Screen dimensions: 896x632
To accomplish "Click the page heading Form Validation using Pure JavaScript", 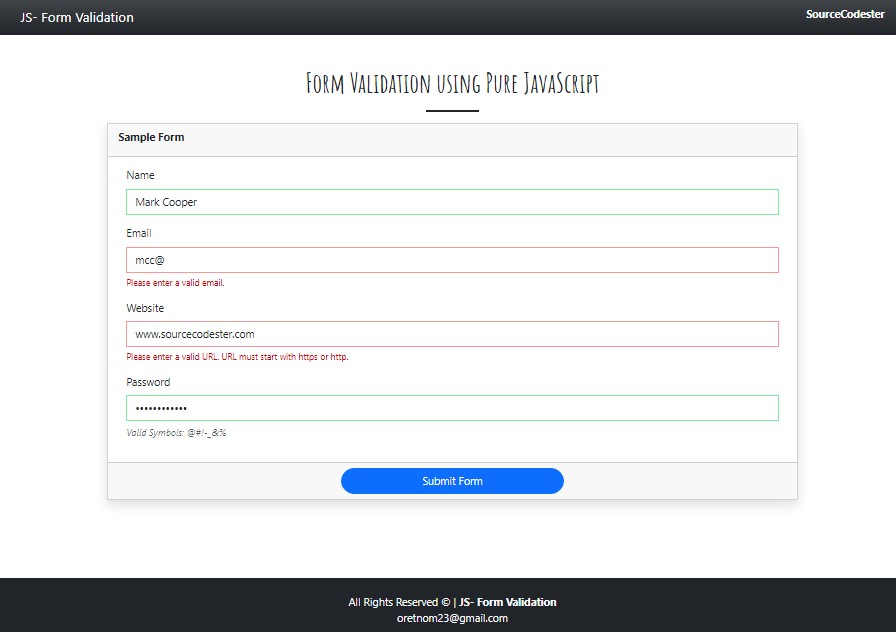I will pos(452,83).
